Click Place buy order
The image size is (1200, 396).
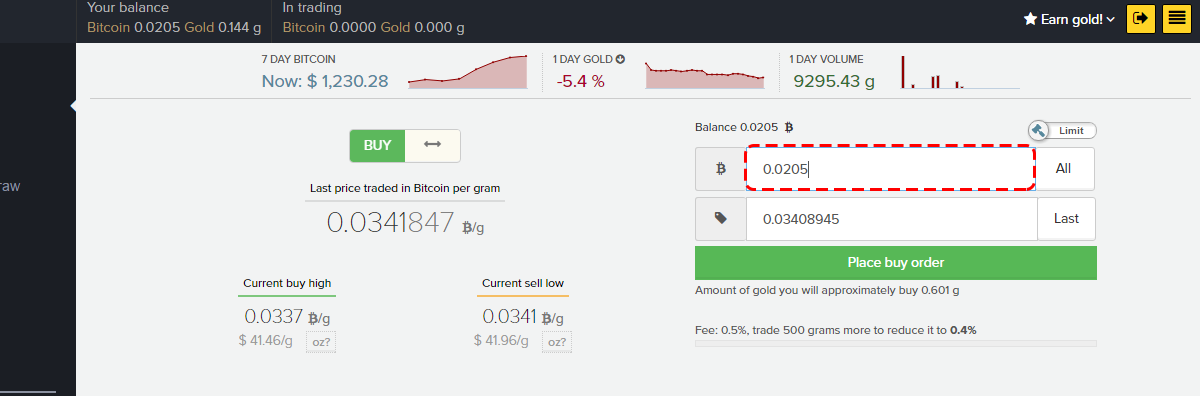click(896, 263)
